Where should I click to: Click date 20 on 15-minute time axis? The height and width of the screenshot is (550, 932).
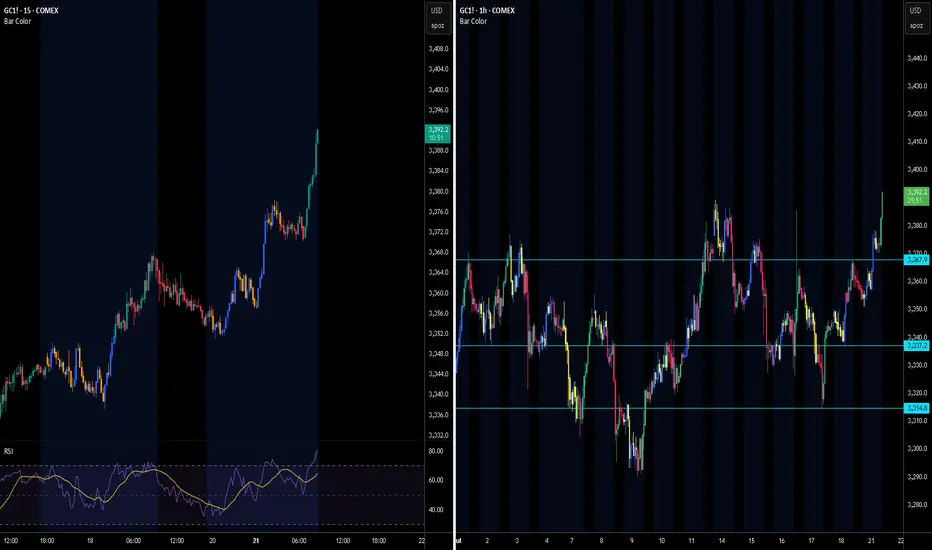click(213, 540)
